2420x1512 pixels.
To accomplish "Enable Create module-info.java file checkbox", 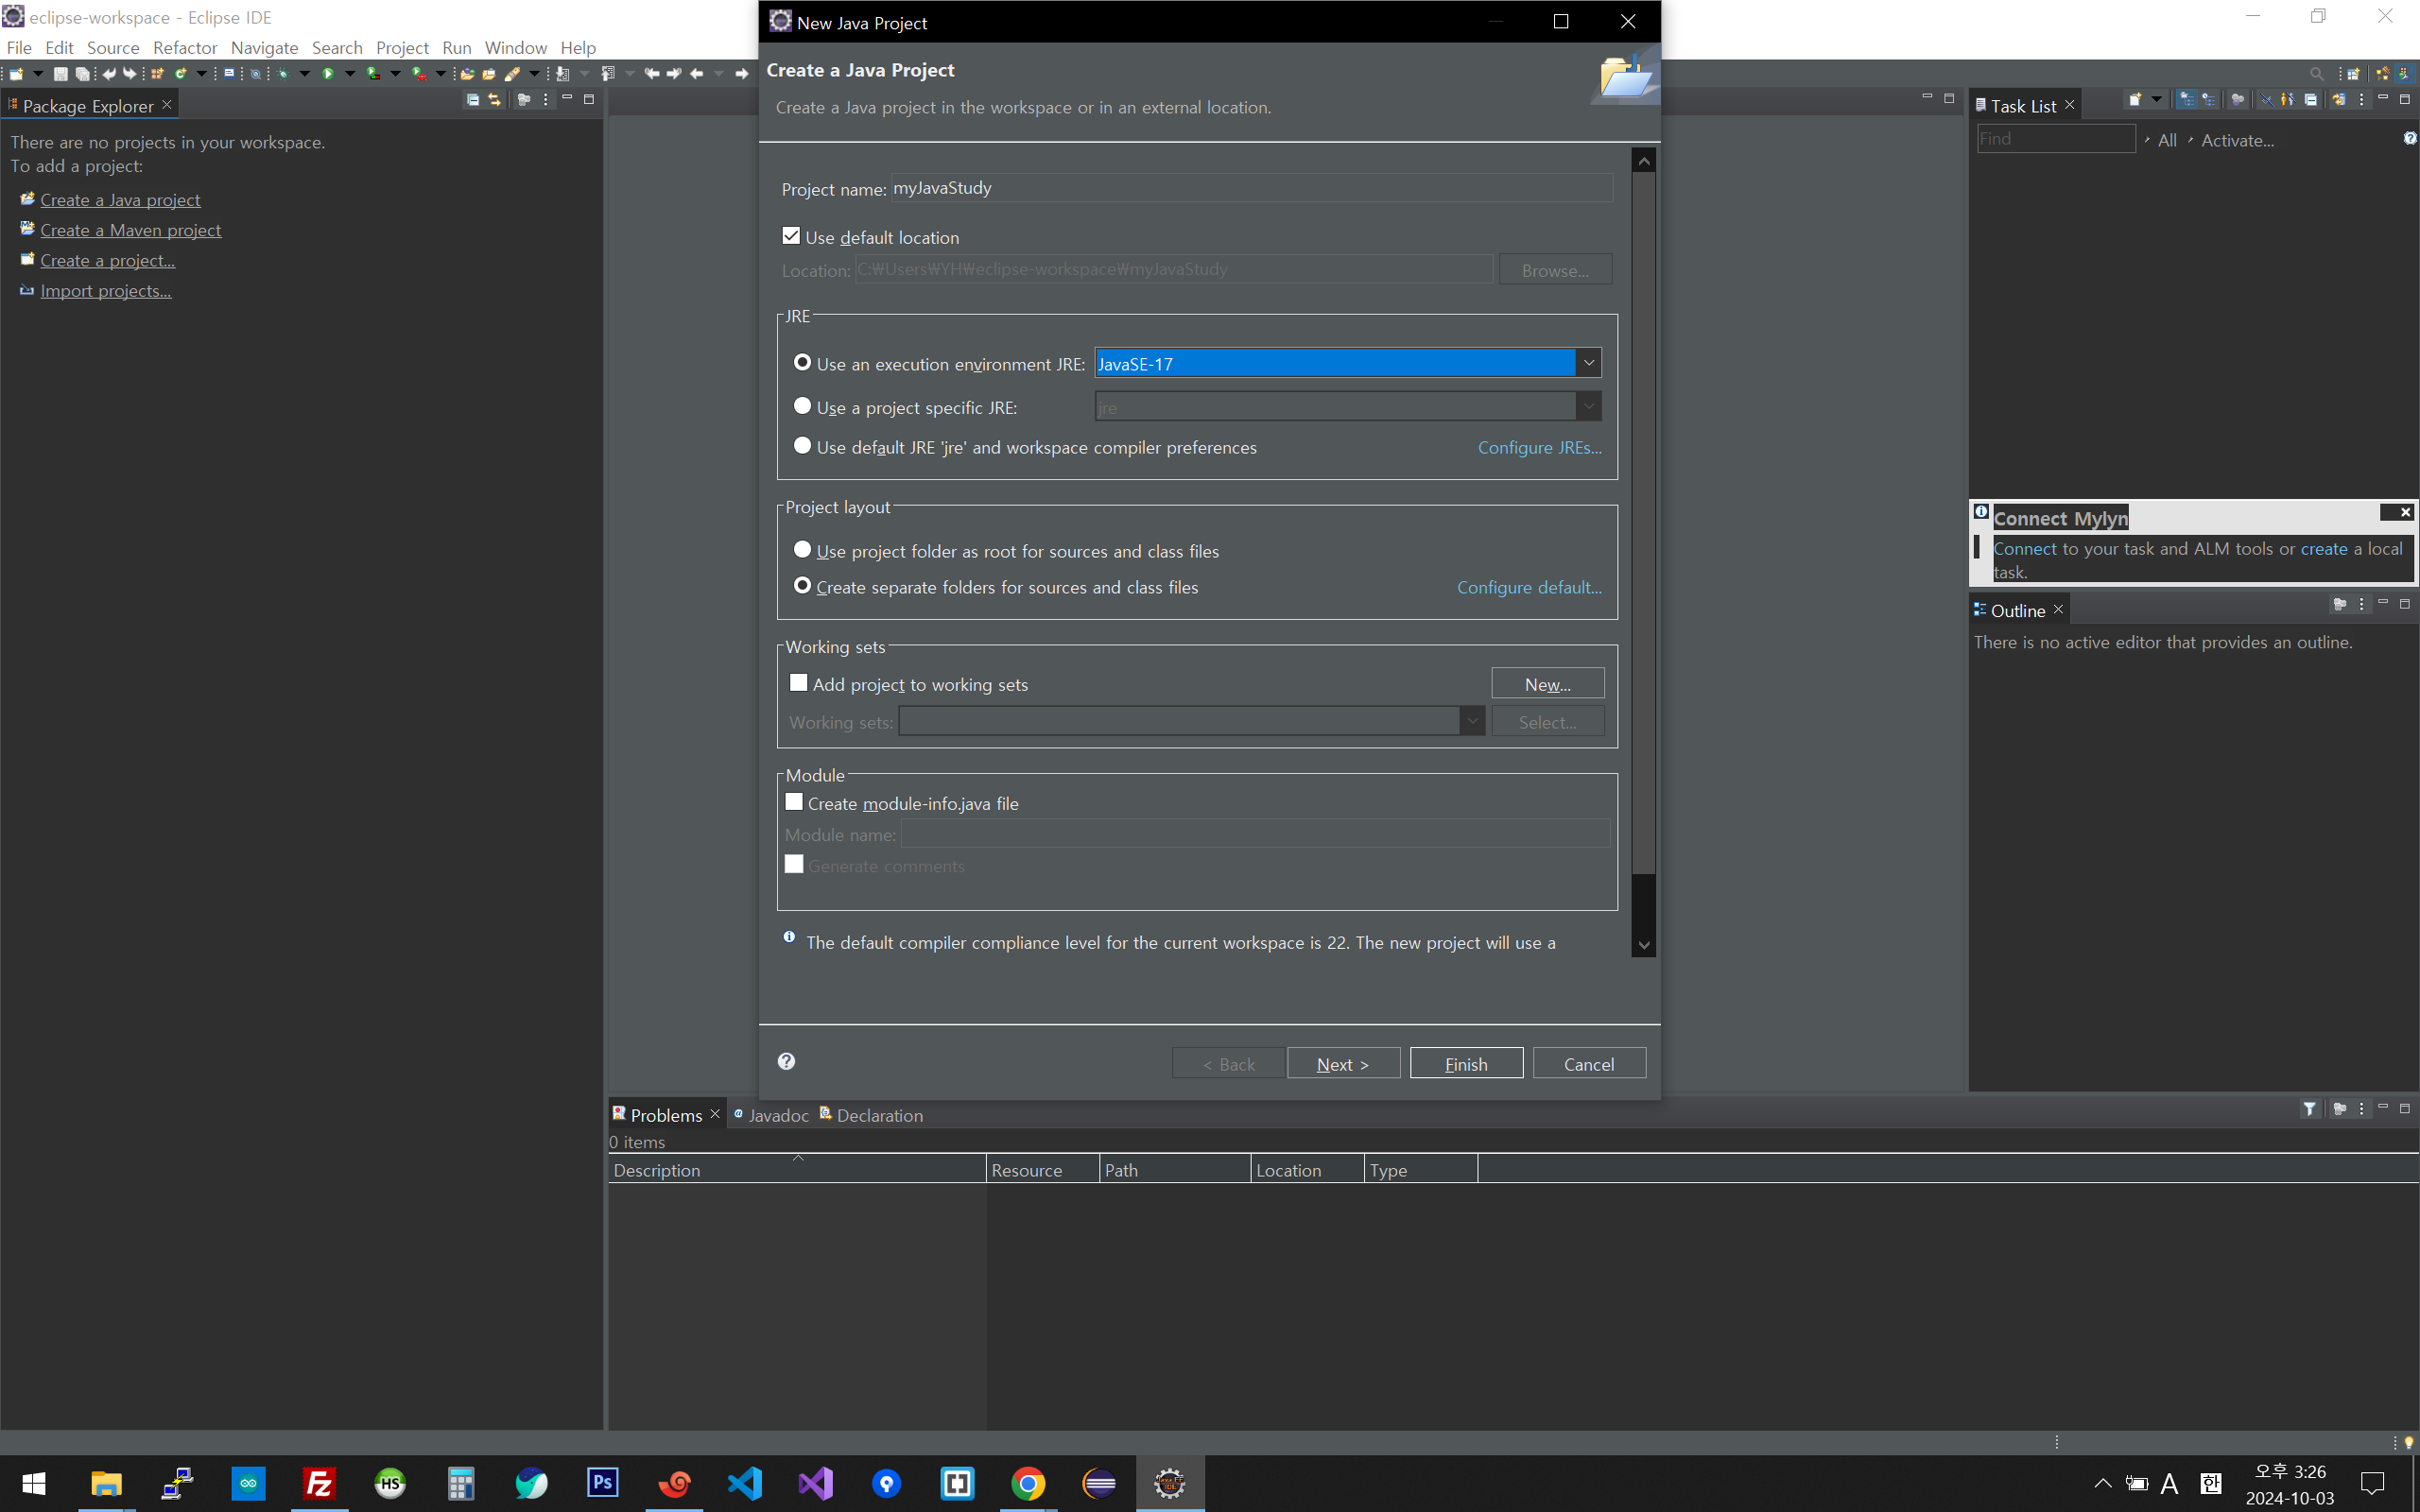I will (x=794, y=802).
